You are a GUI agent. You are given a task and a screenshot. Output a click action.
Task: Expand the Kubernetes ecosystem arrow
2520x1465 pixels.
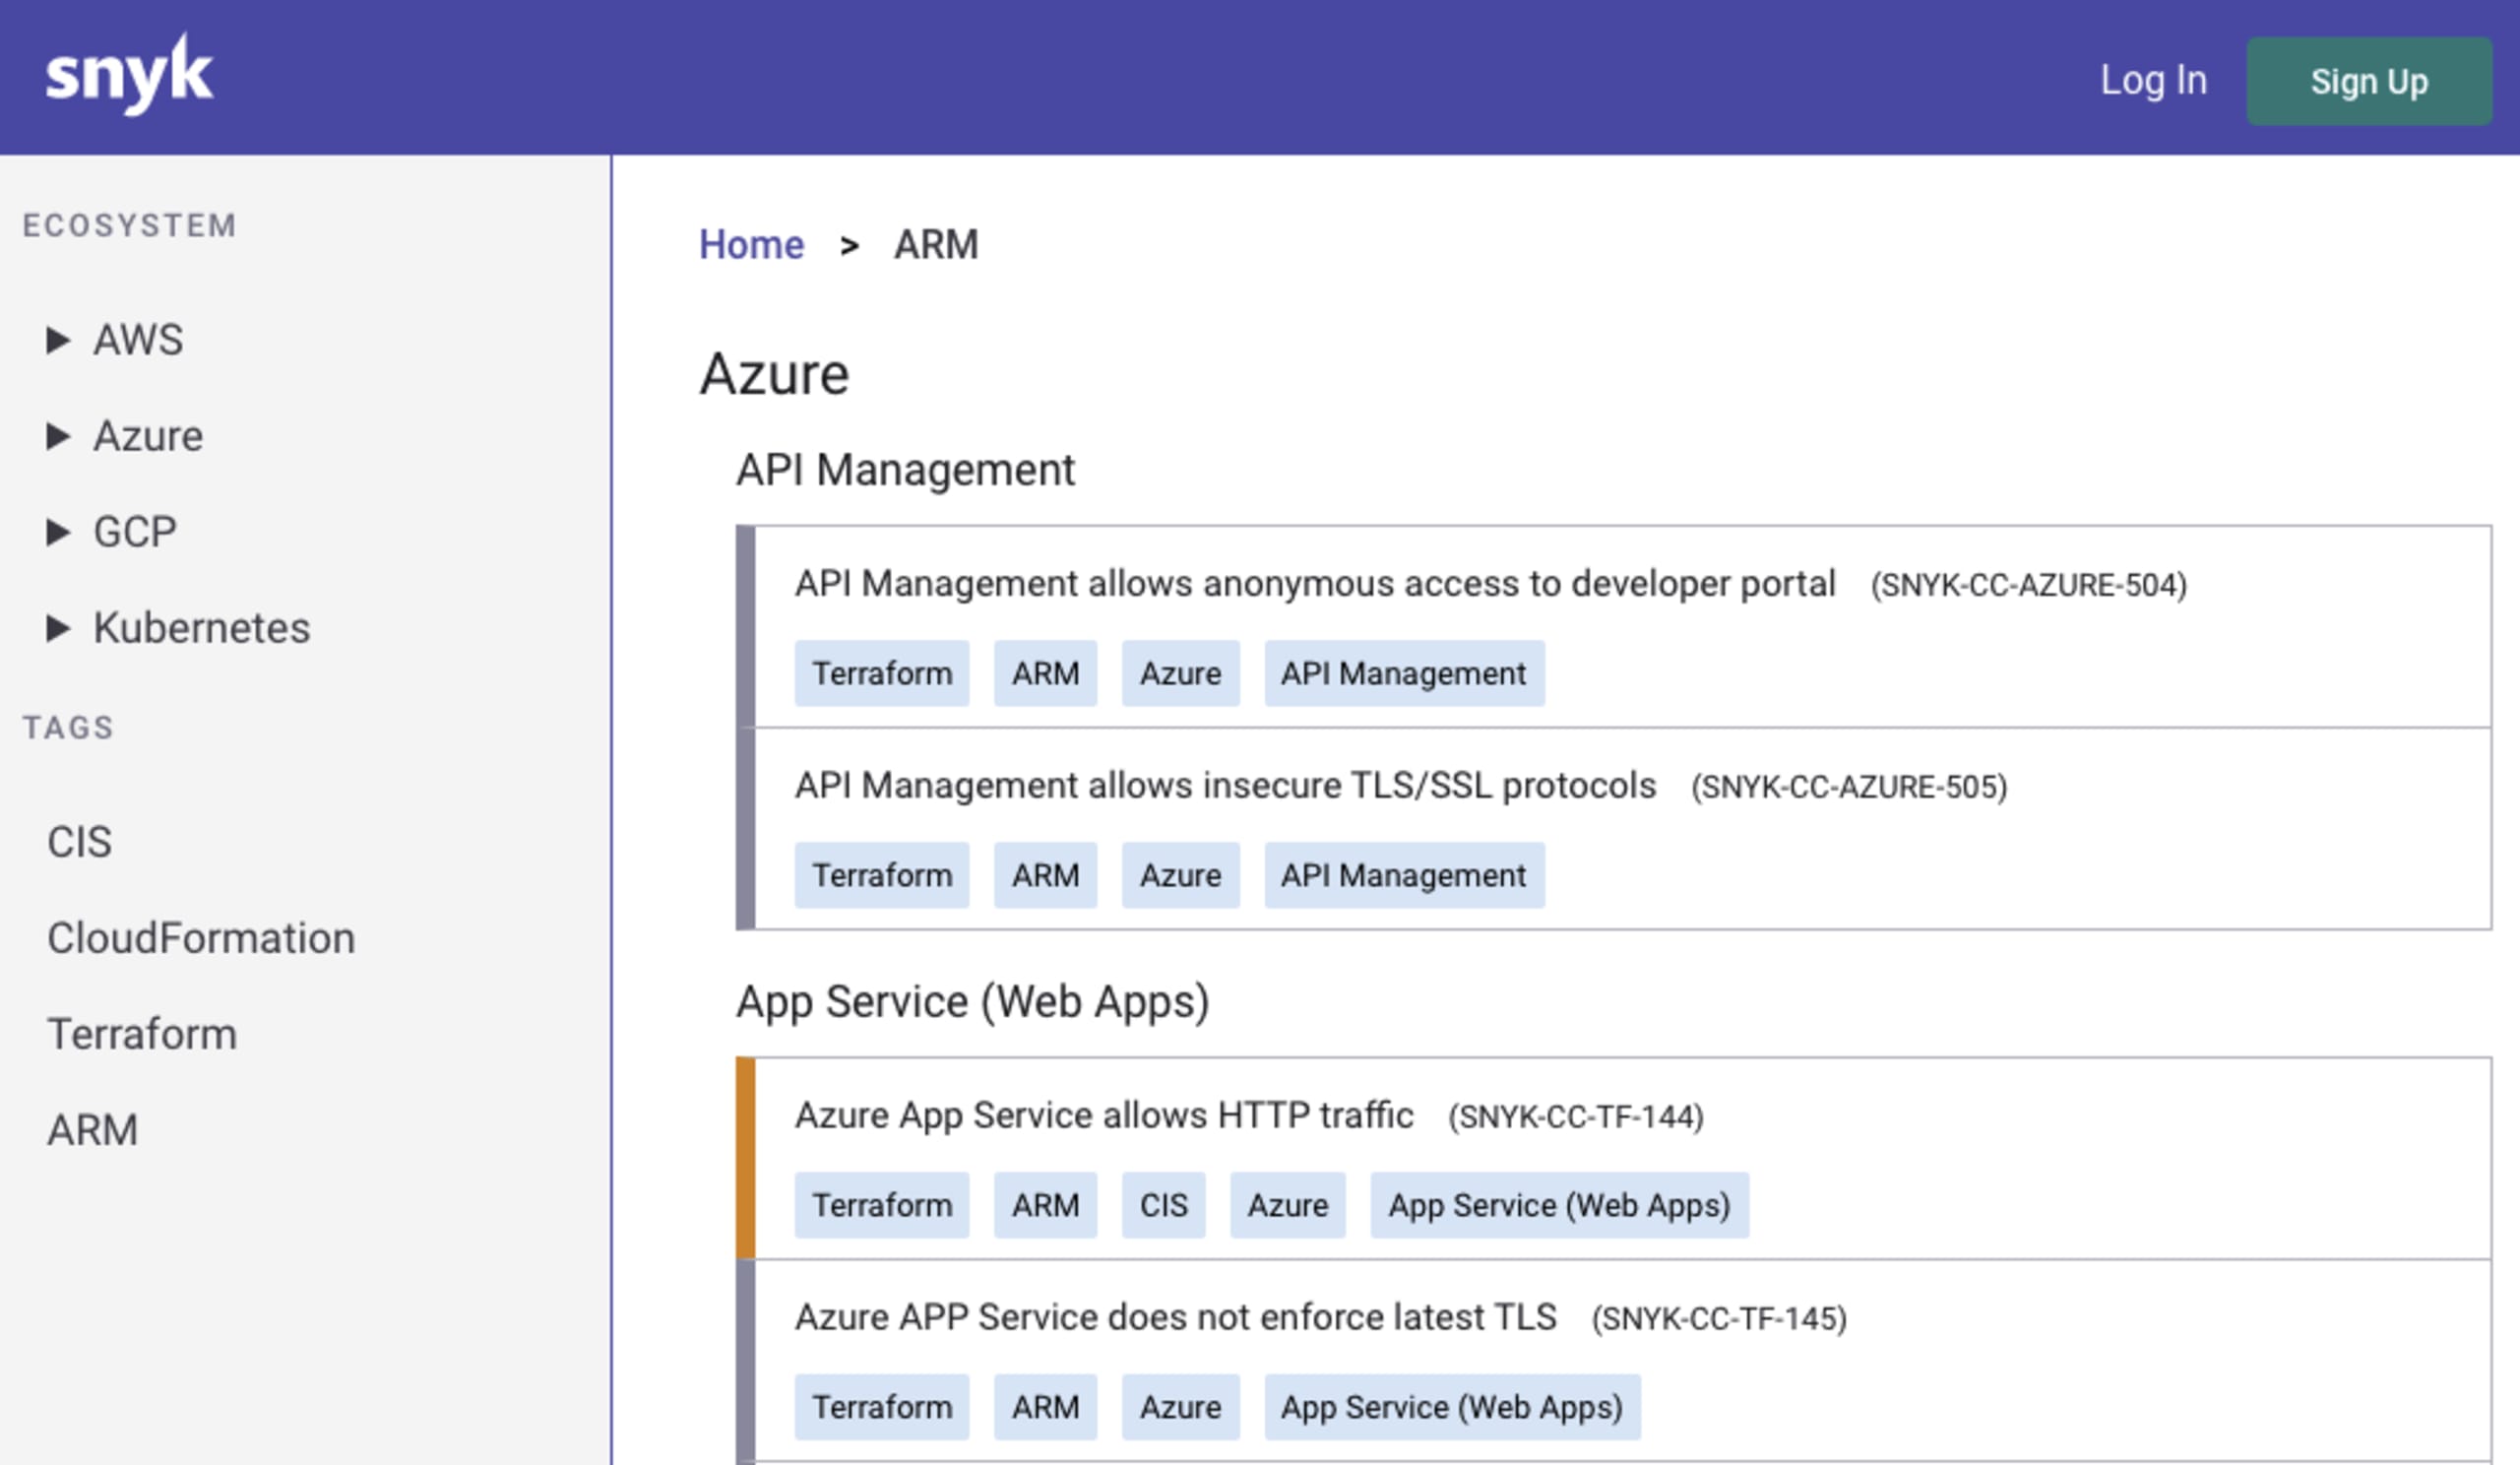click(x=58, y=628)
